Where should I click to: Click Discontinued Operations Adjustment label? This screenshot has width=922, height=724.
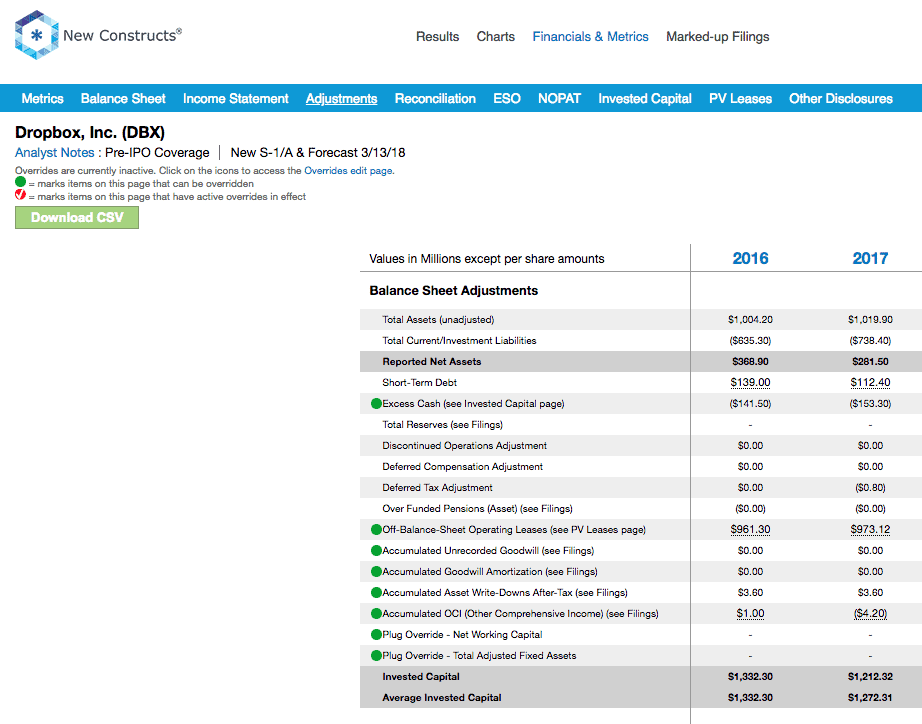coord(465,445)
